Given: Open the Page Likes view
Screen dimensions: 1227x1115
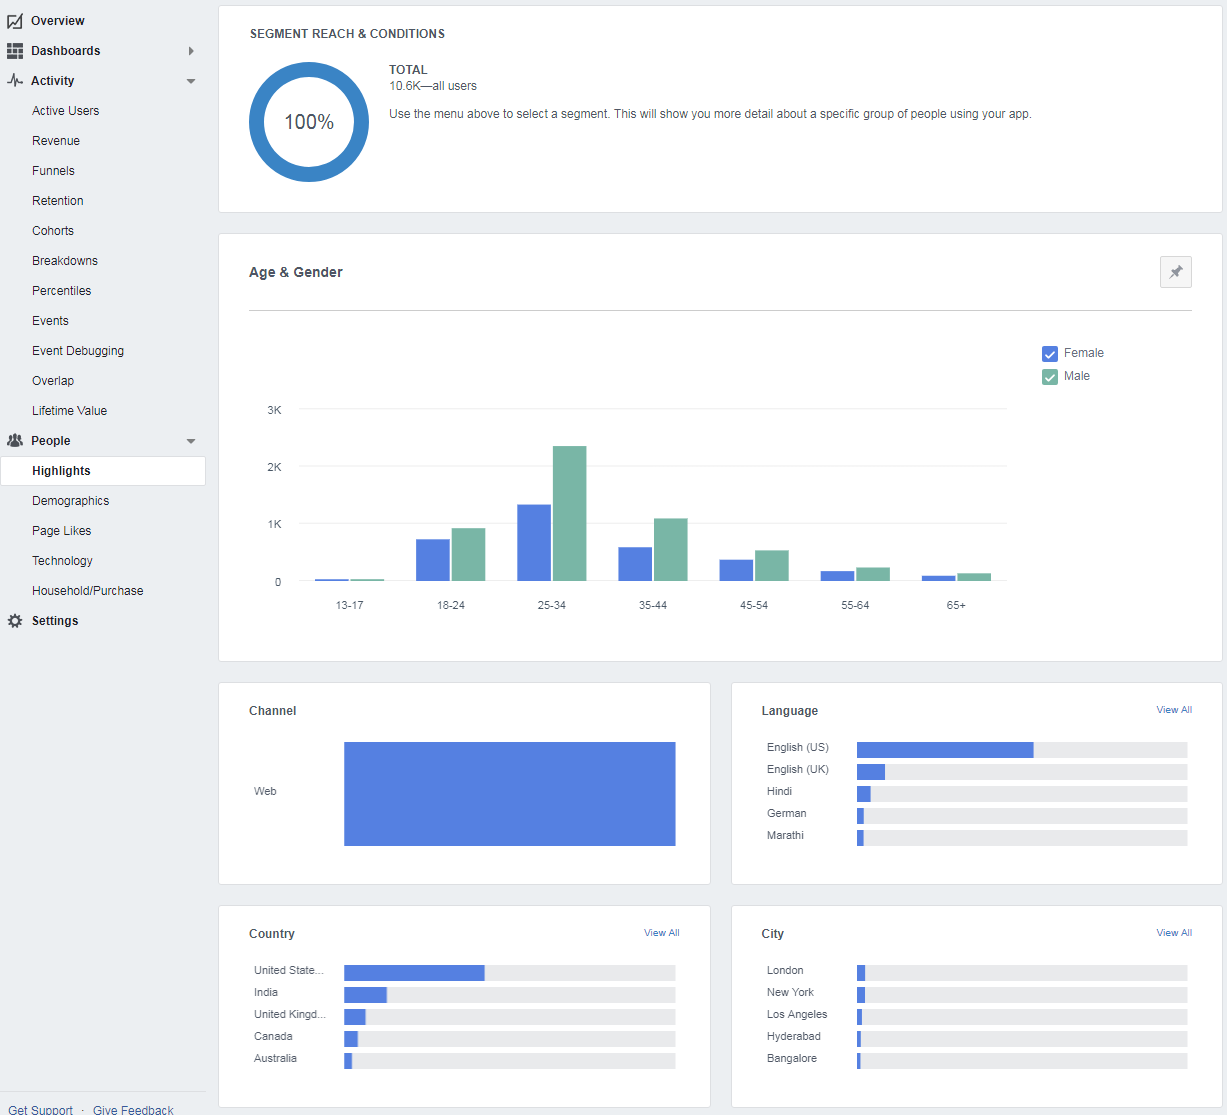Looking at the screenshot, I should [x=62, y=530].
